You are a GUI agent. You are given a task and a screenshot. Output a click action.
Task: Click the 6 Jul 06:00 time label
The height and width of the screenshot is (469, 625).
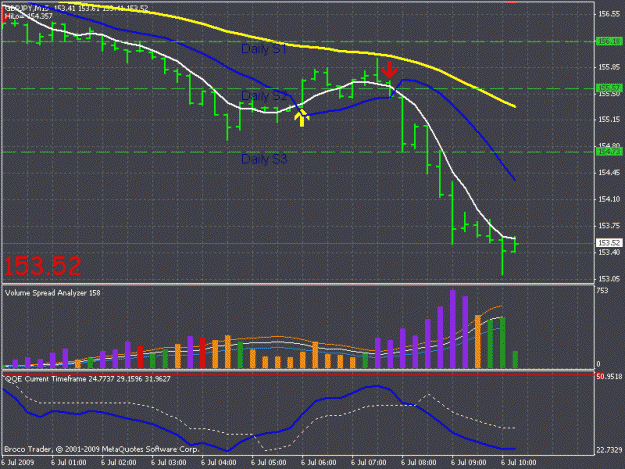tap(318, 463)
